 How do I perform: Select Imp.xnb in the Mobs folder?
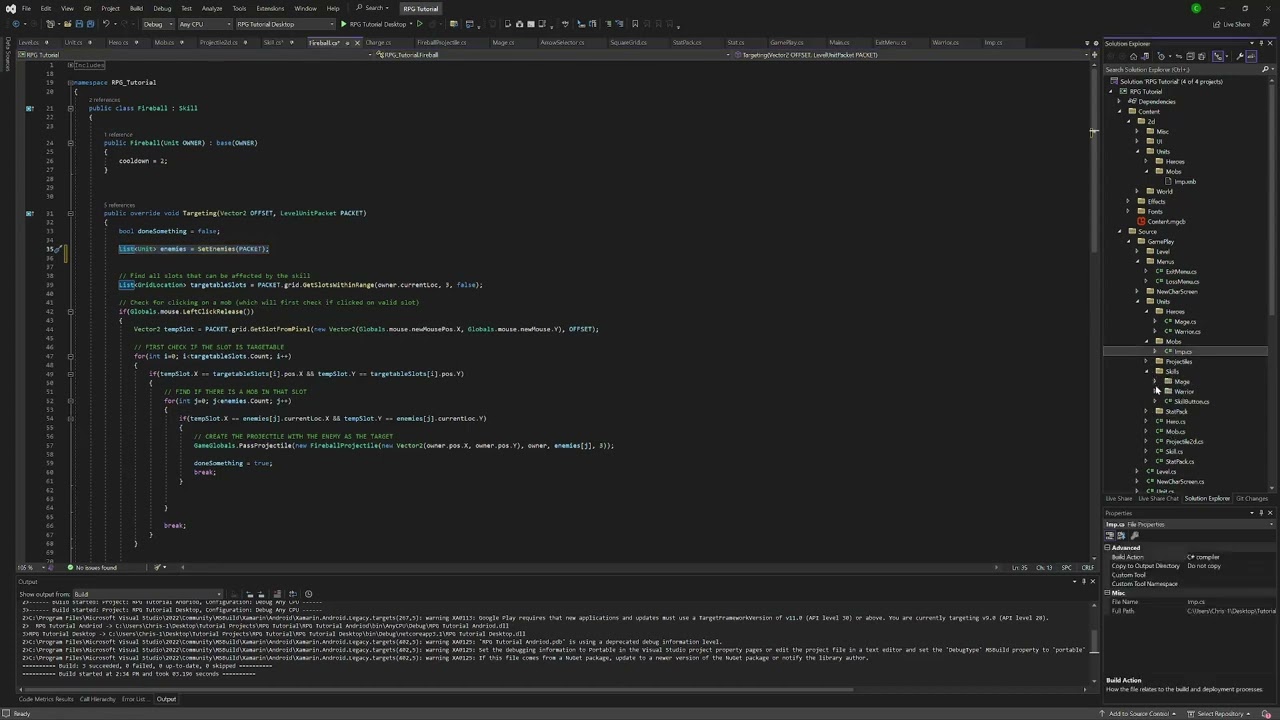point(1185,181)
